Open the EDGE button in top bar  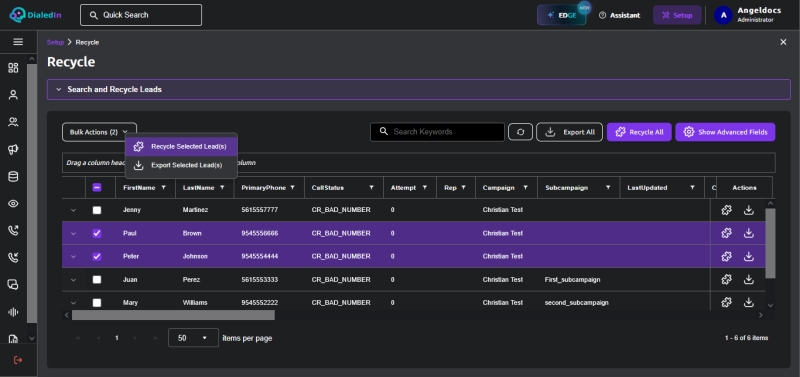[x=562, y=15]
